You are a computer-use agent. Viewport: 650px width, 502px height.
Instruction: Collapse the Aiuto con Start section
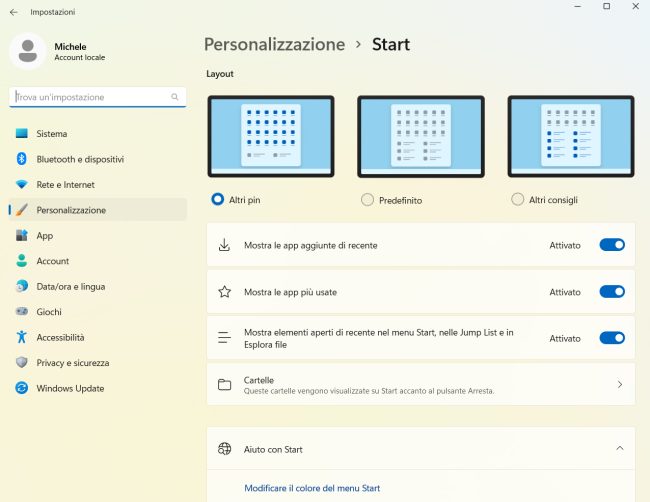tap(620, 448)
